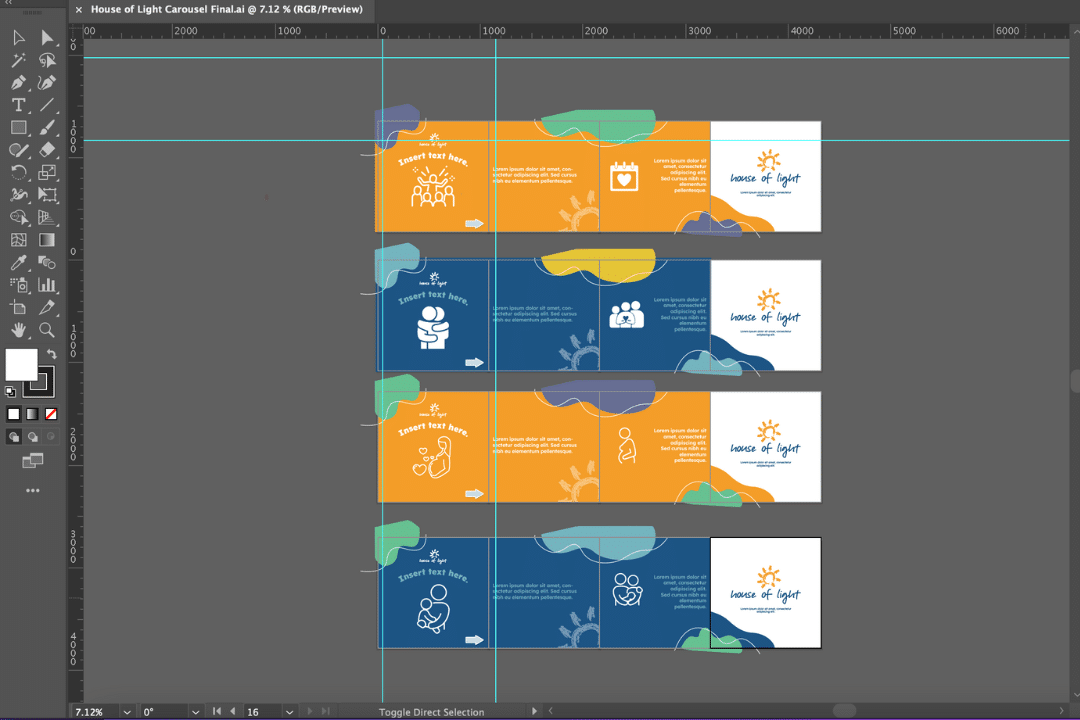Pick the Eraser tool
Image resolution: width=1080 pixels, height=720 pixels.
(47, 150)
